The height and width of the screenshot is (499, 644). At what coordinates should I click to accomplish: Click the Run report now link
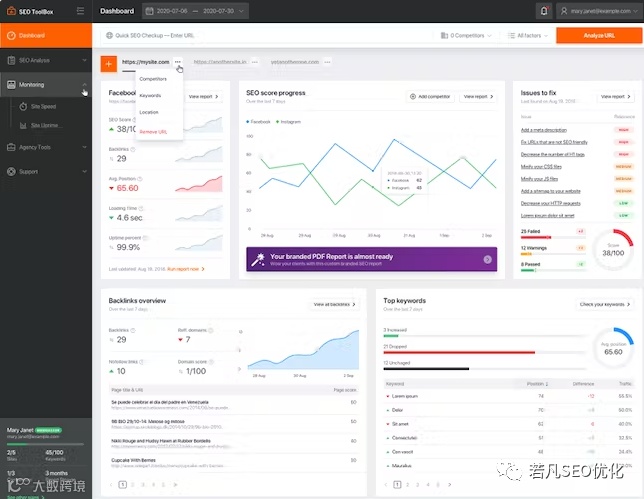pos(185,269)
